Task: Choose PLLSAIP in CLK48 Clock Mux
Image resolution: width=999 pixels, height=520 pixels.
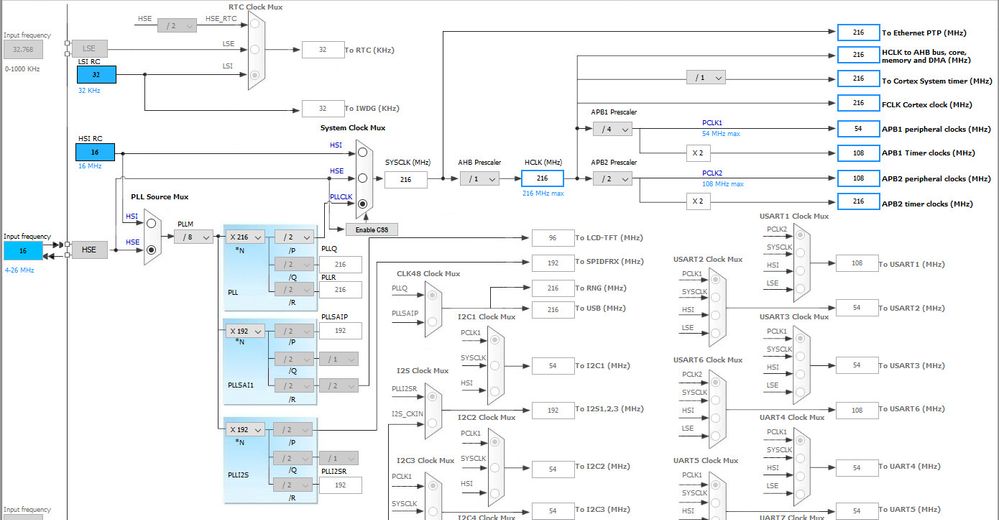Action: coord(433,321)
